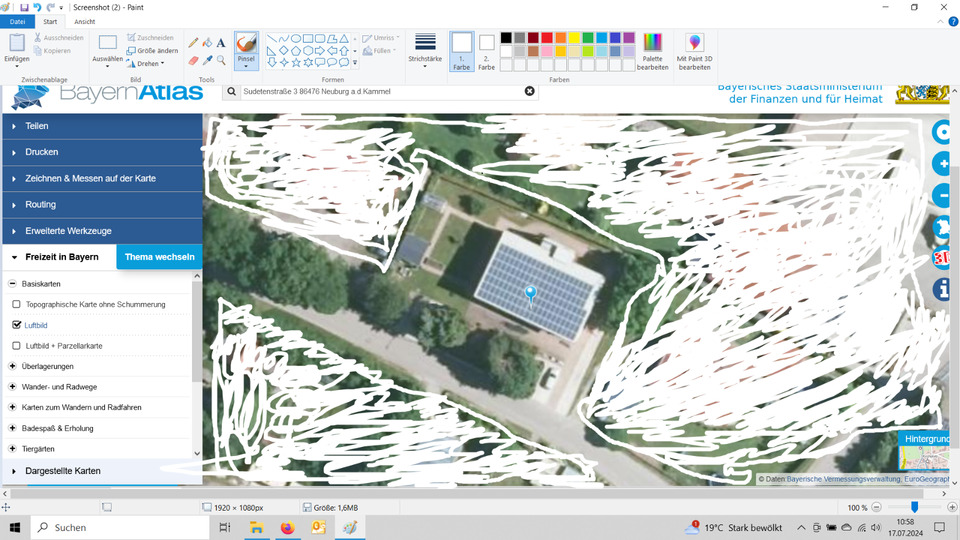Pick the red color swatch

[547, 38]
